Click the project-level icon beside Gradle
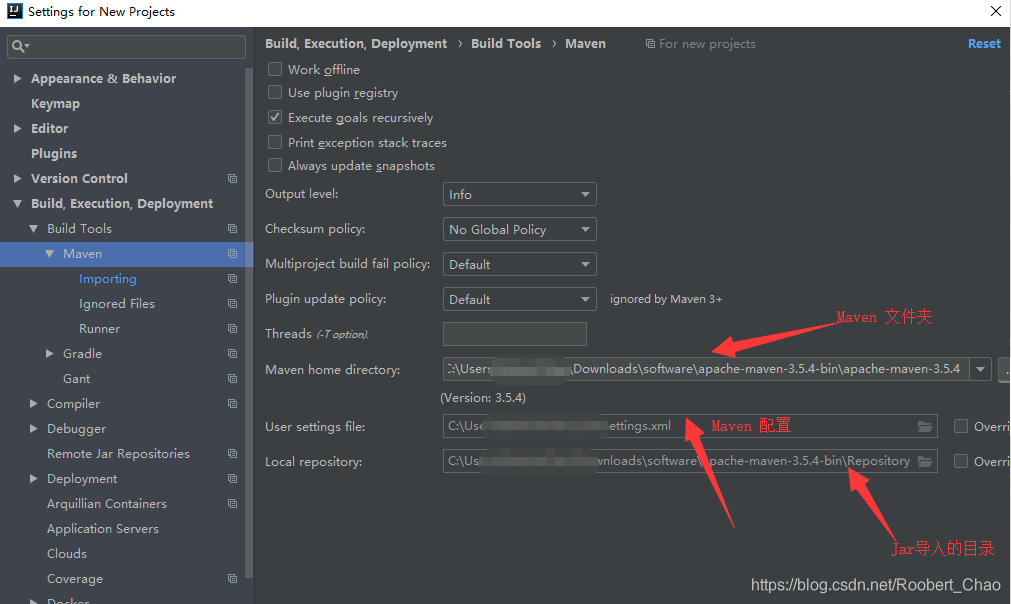The image size is (1011, 604). click(232, 354)
